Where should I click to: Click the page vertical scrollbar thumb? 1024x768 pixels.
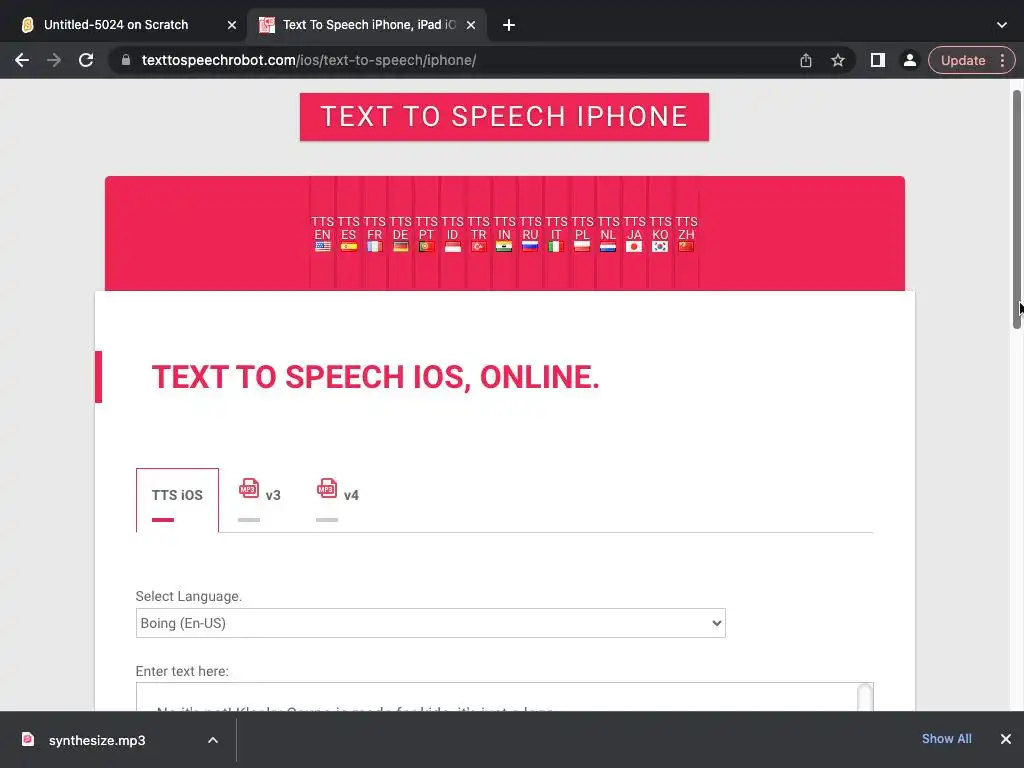(1017, 209)
